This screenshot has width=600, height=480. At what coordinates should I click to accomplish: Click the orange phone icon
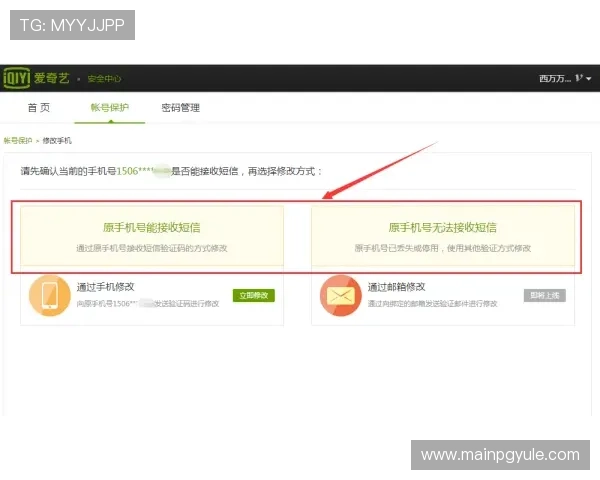click(50, 295)
